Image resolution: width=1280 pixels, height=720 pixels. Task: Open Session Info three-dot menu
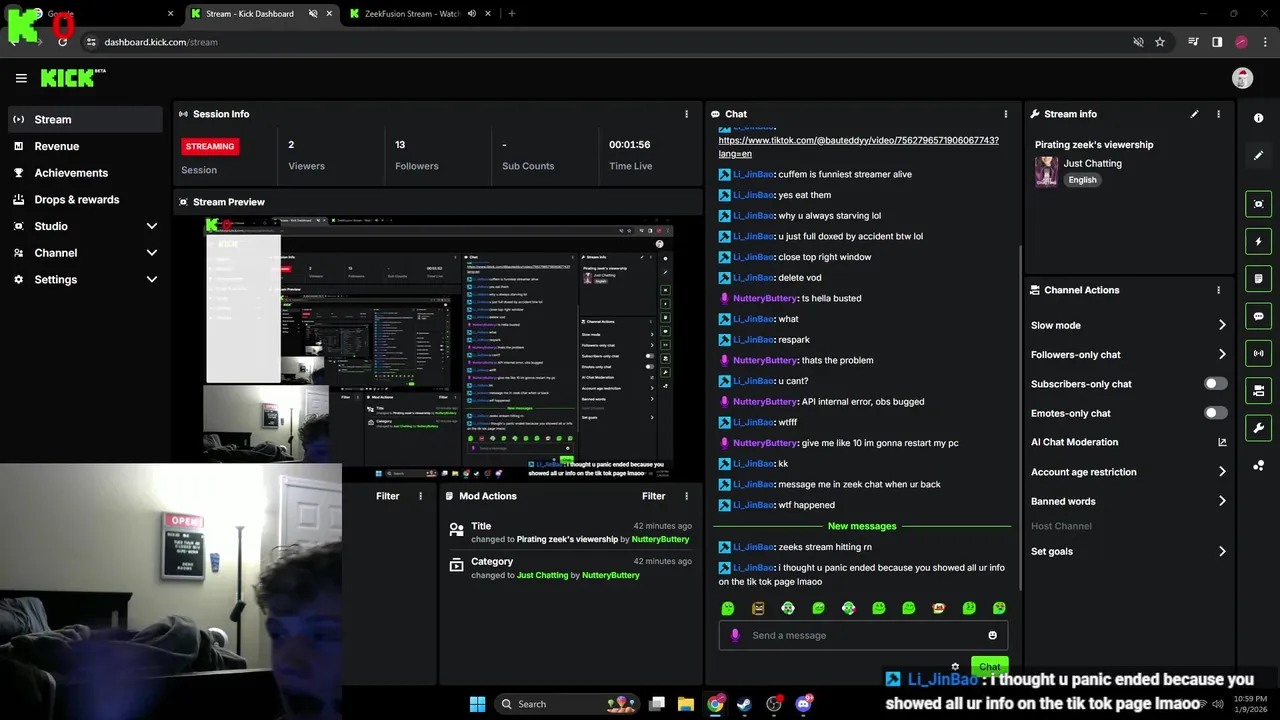[x=686, y=114]
